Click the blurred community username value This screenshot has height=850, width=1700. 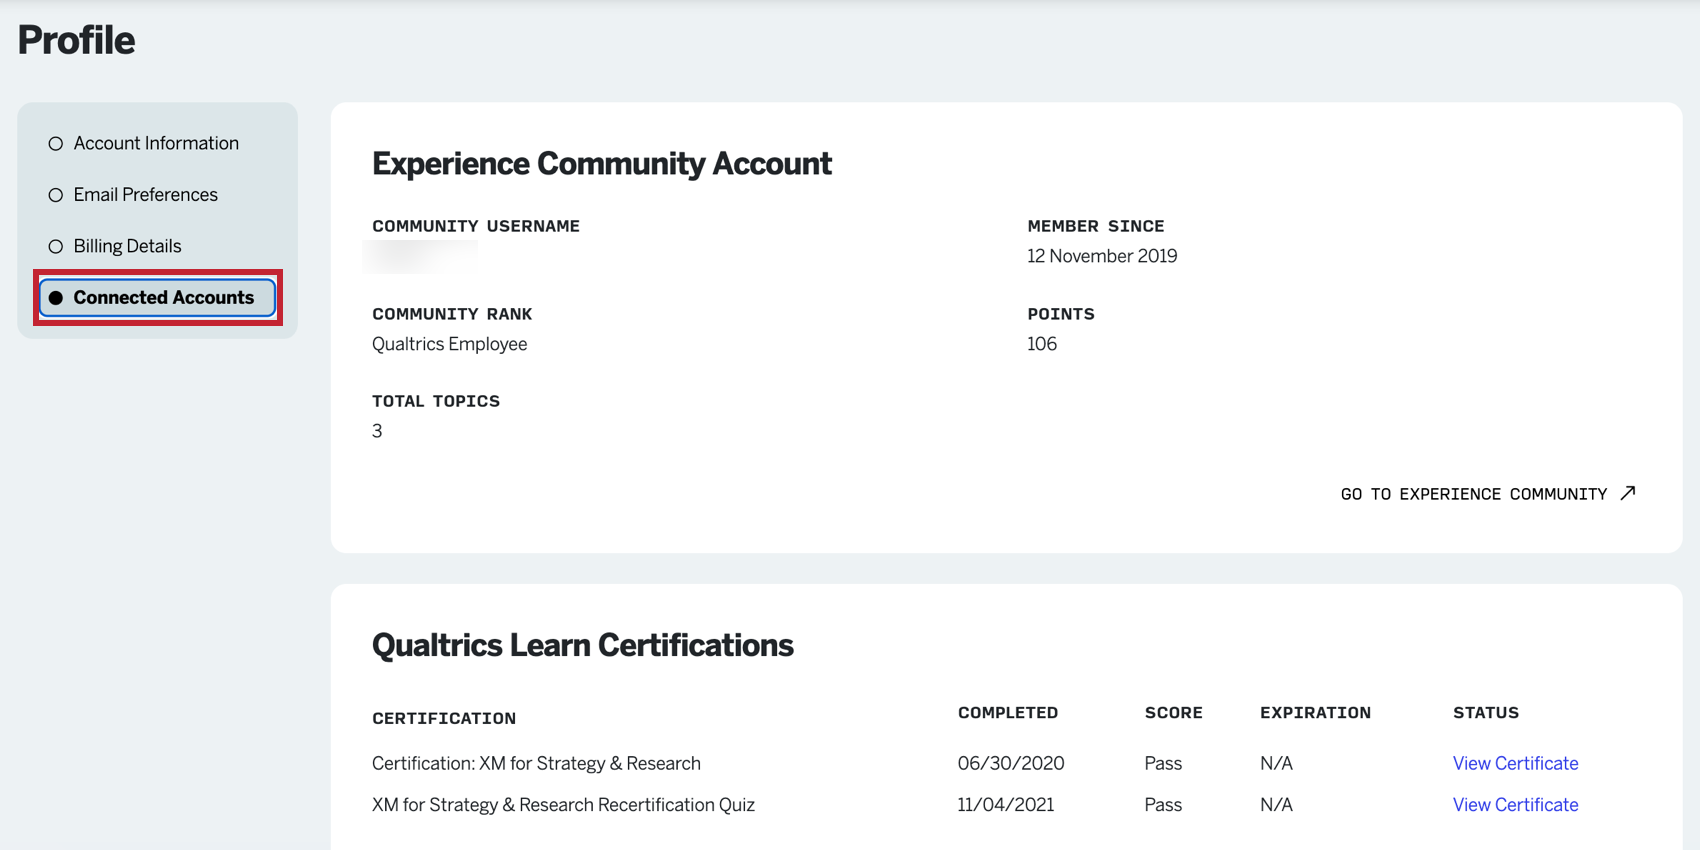tap(420, 257)
